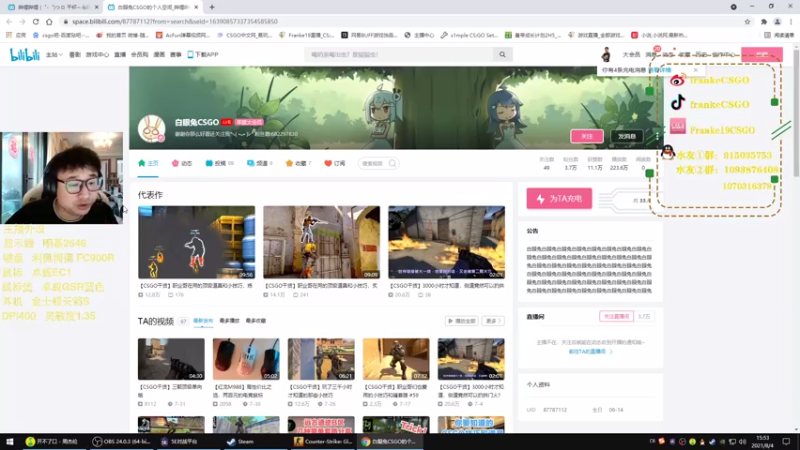800x450 pixels.
Task: Open 大会员 in the header
Action: 631,55
